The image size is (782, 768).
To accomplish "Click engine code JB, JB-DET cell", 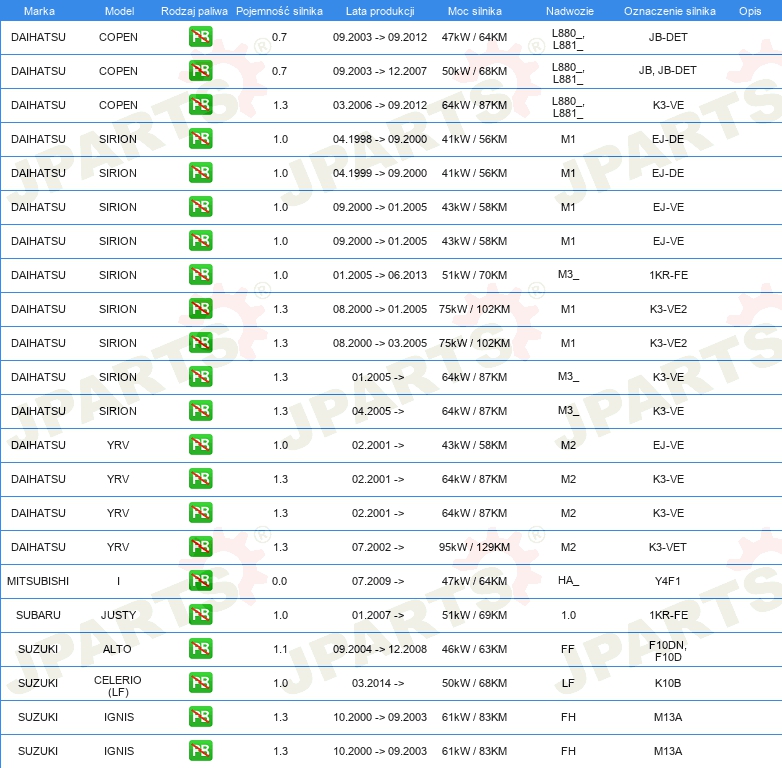I will [x=667, y=70].
